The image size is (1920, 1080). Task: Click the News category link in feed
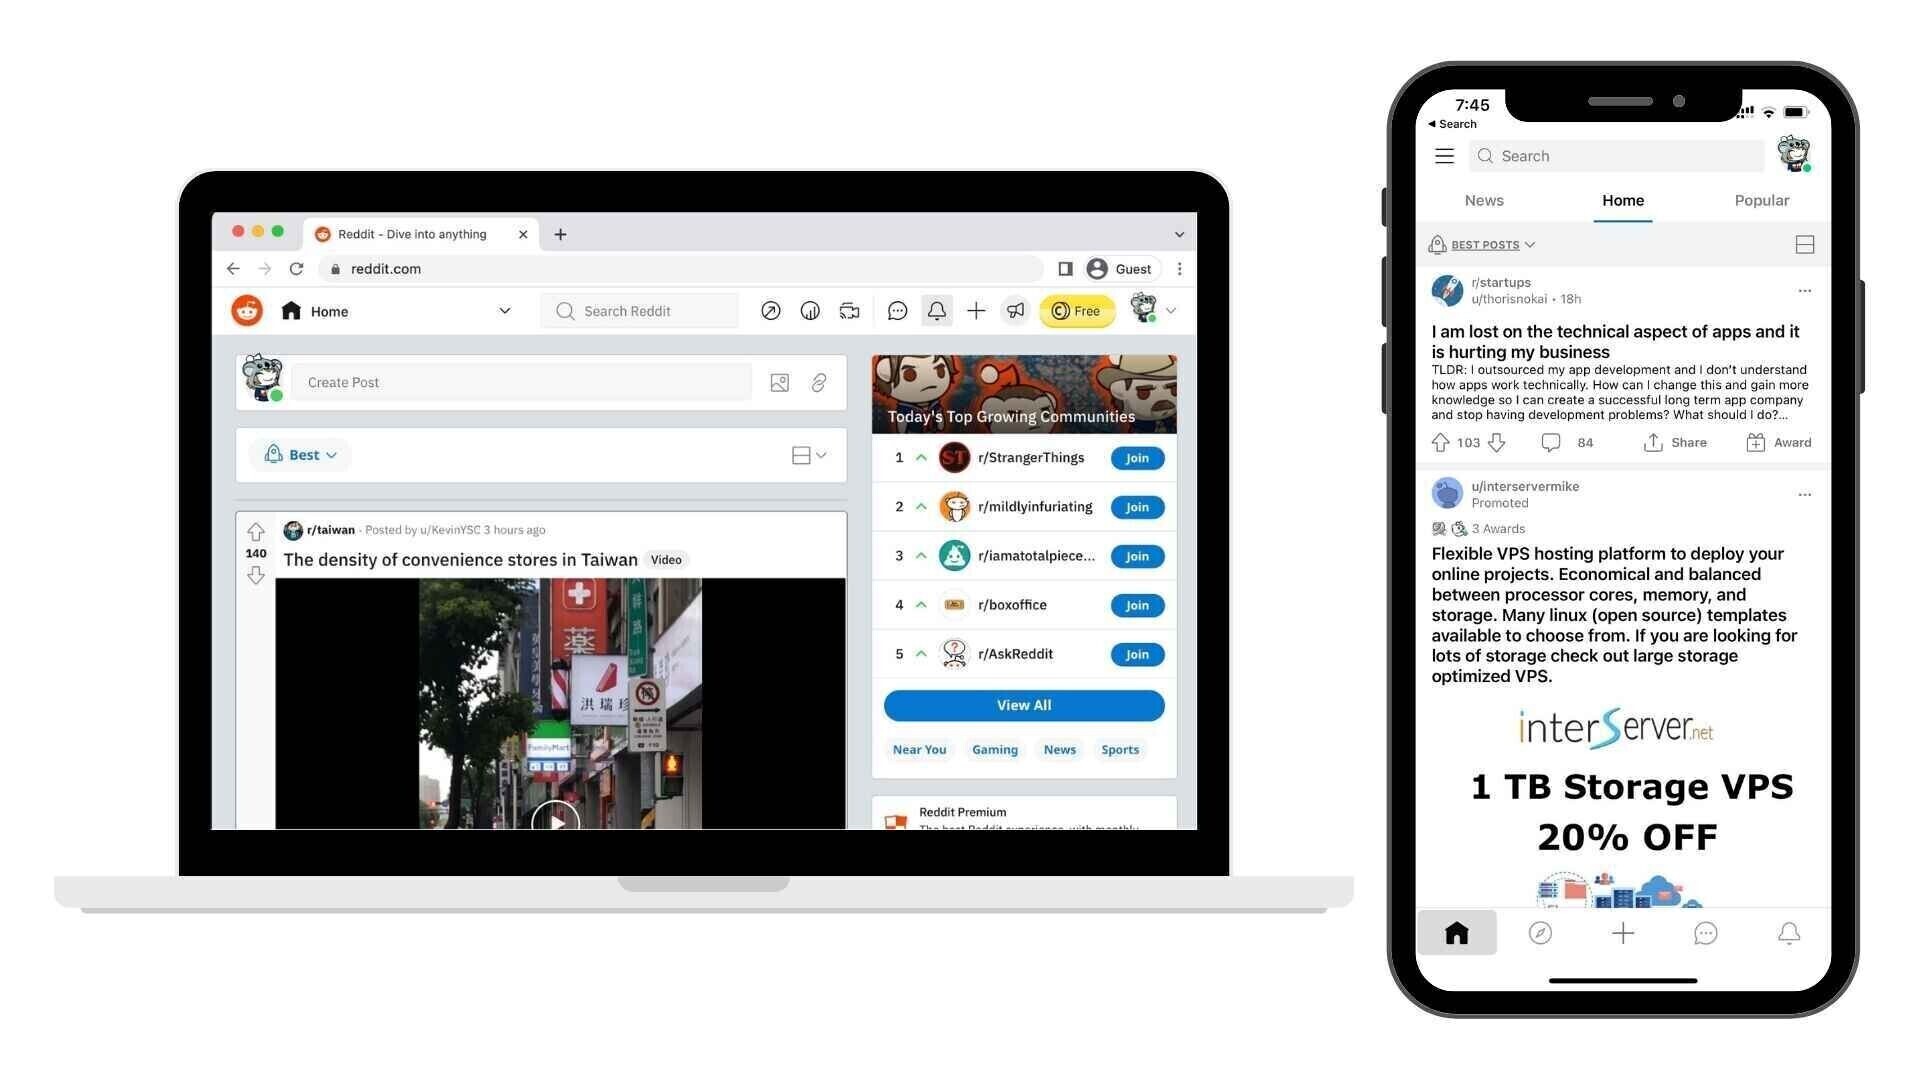click(x=1058, y=749)
